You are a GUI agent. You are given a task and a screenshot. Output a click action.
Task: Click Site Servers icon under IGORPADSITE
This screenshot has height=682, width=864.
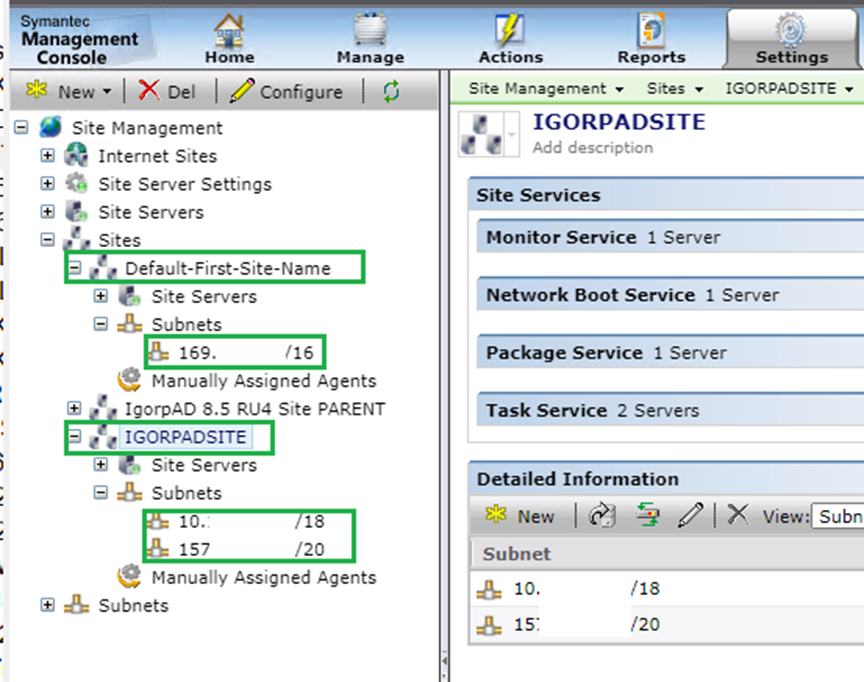pos(130,464)
